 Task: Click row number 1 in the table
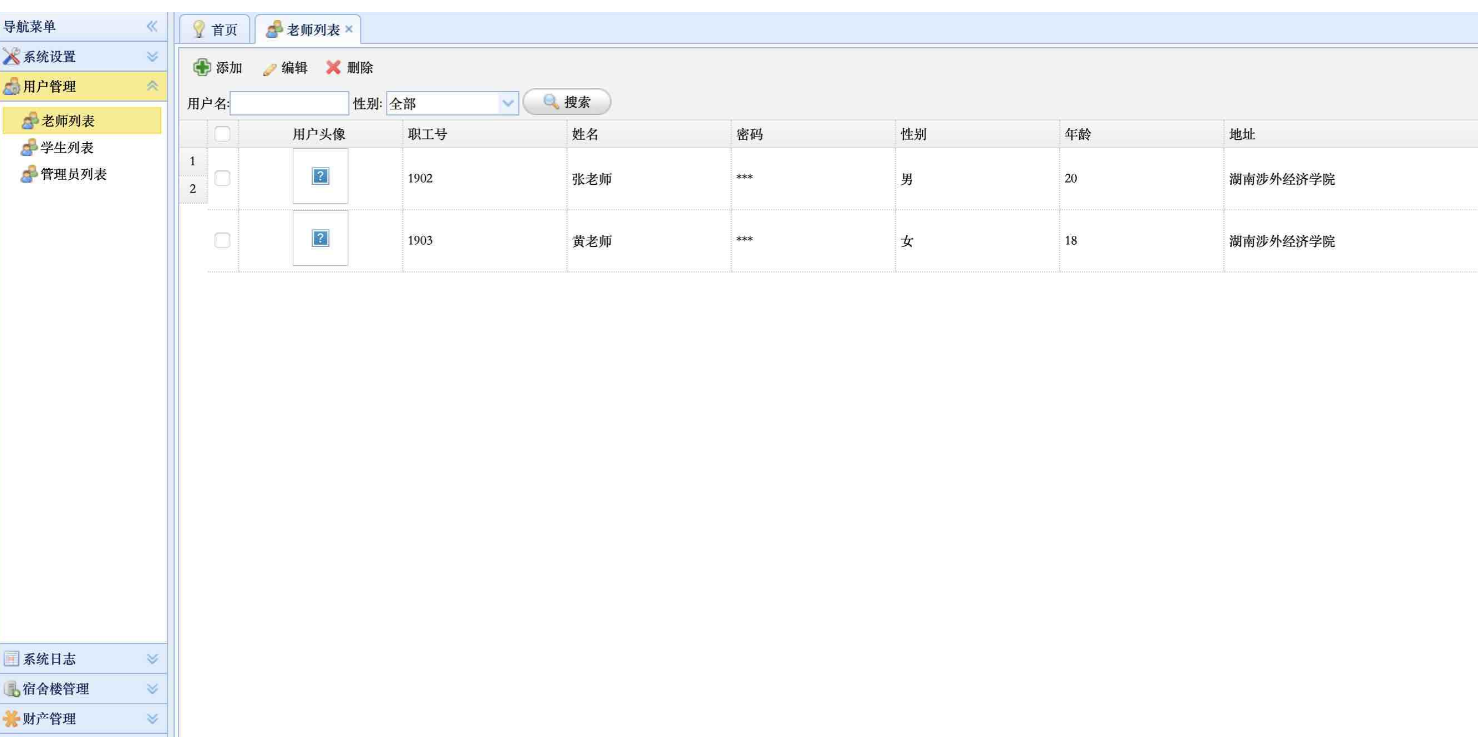pos(193,161)
